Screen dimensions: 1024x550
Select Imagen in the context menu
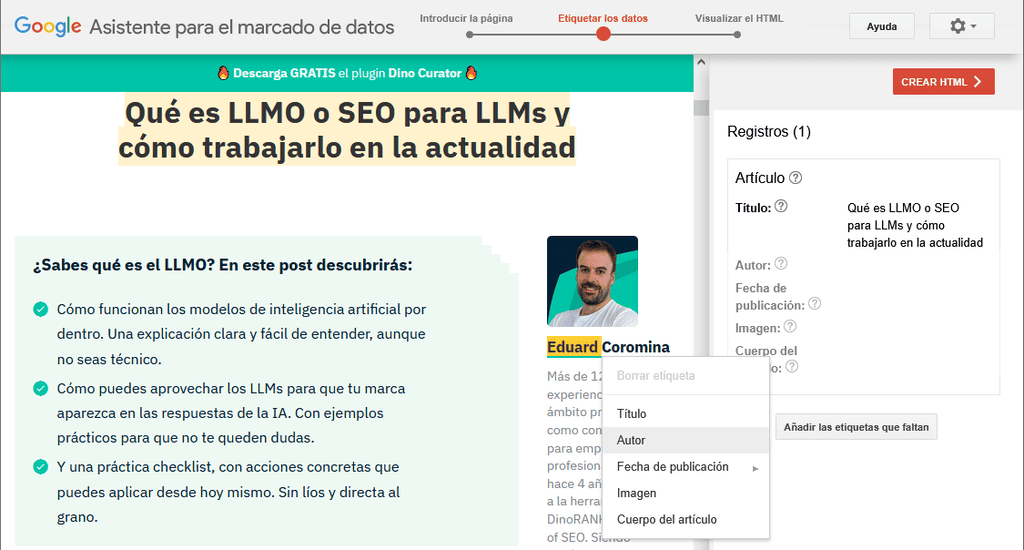tap(637, 493)
